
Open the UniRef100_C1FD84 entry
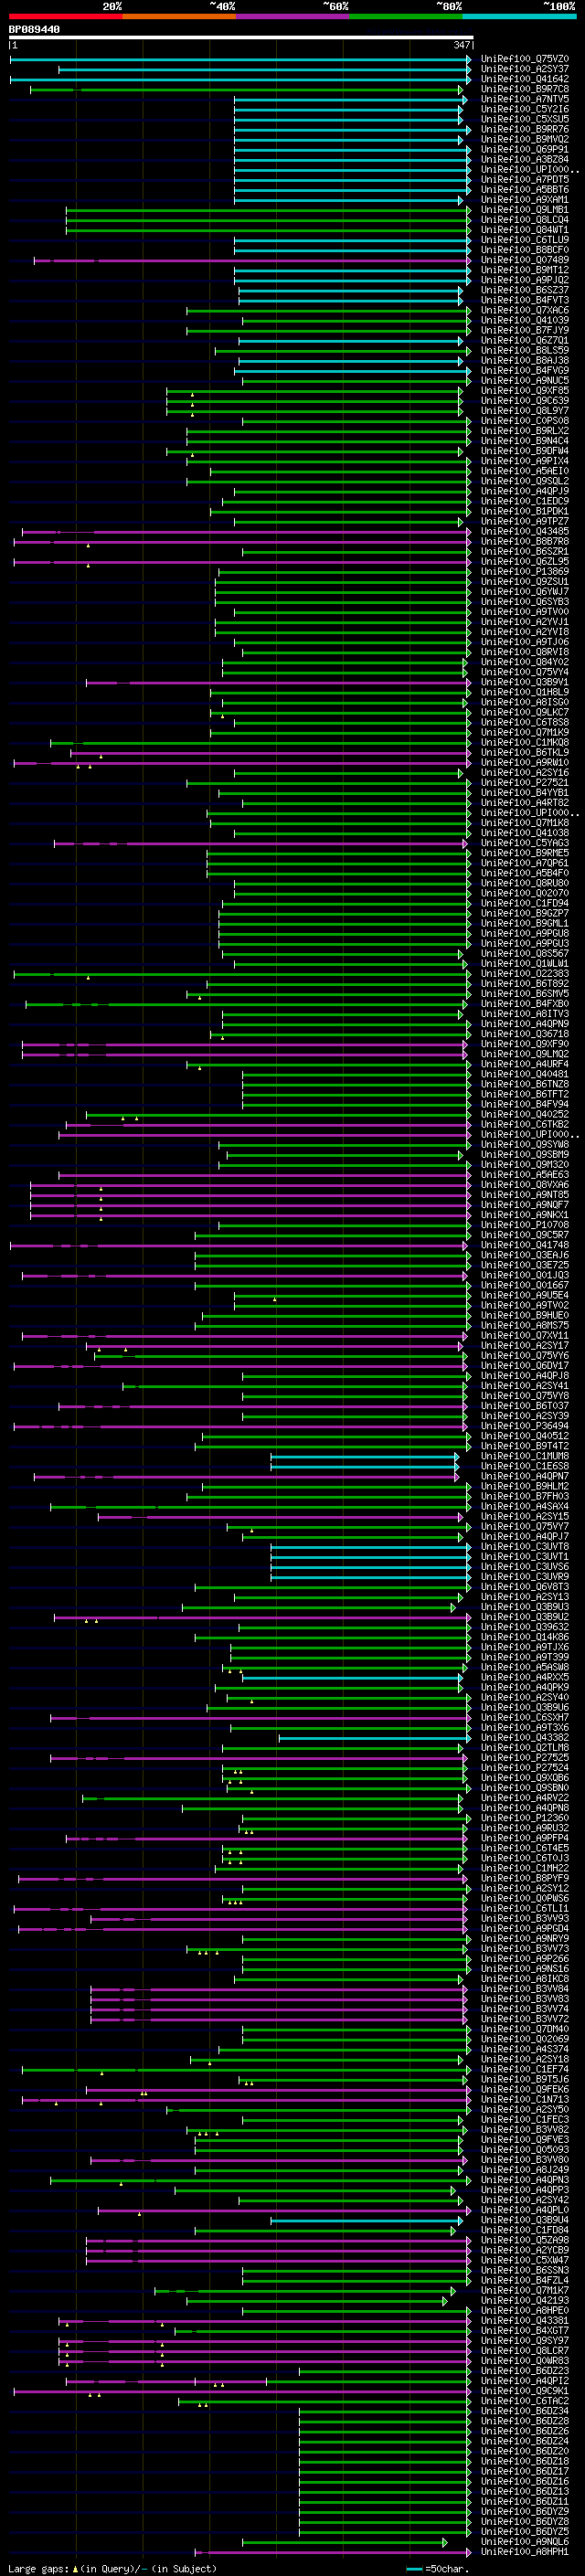(x=524, y=2230)
